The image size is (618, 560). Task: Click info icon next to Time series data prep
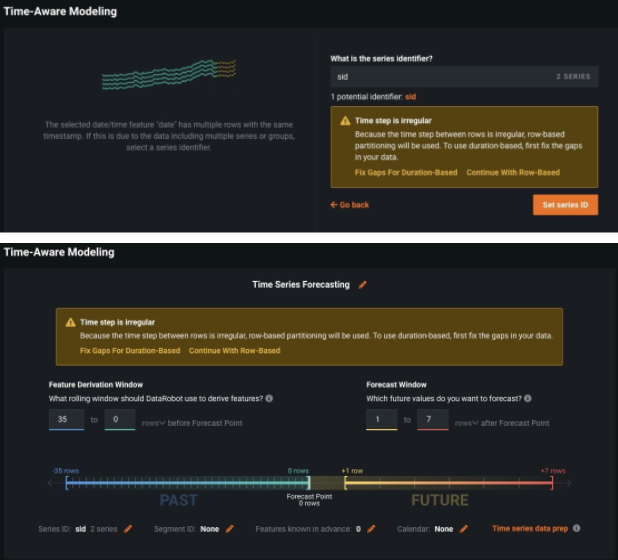point(576,529)
